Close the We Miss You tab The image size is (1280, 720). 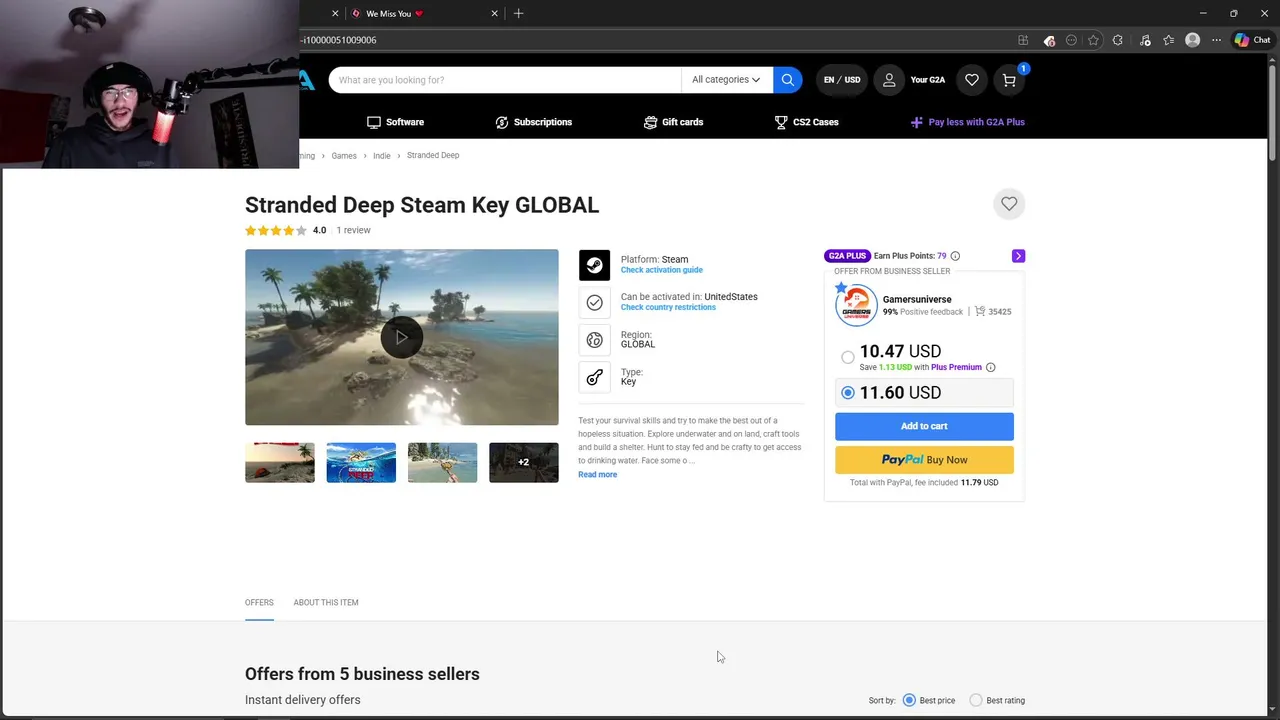[494, 14]
